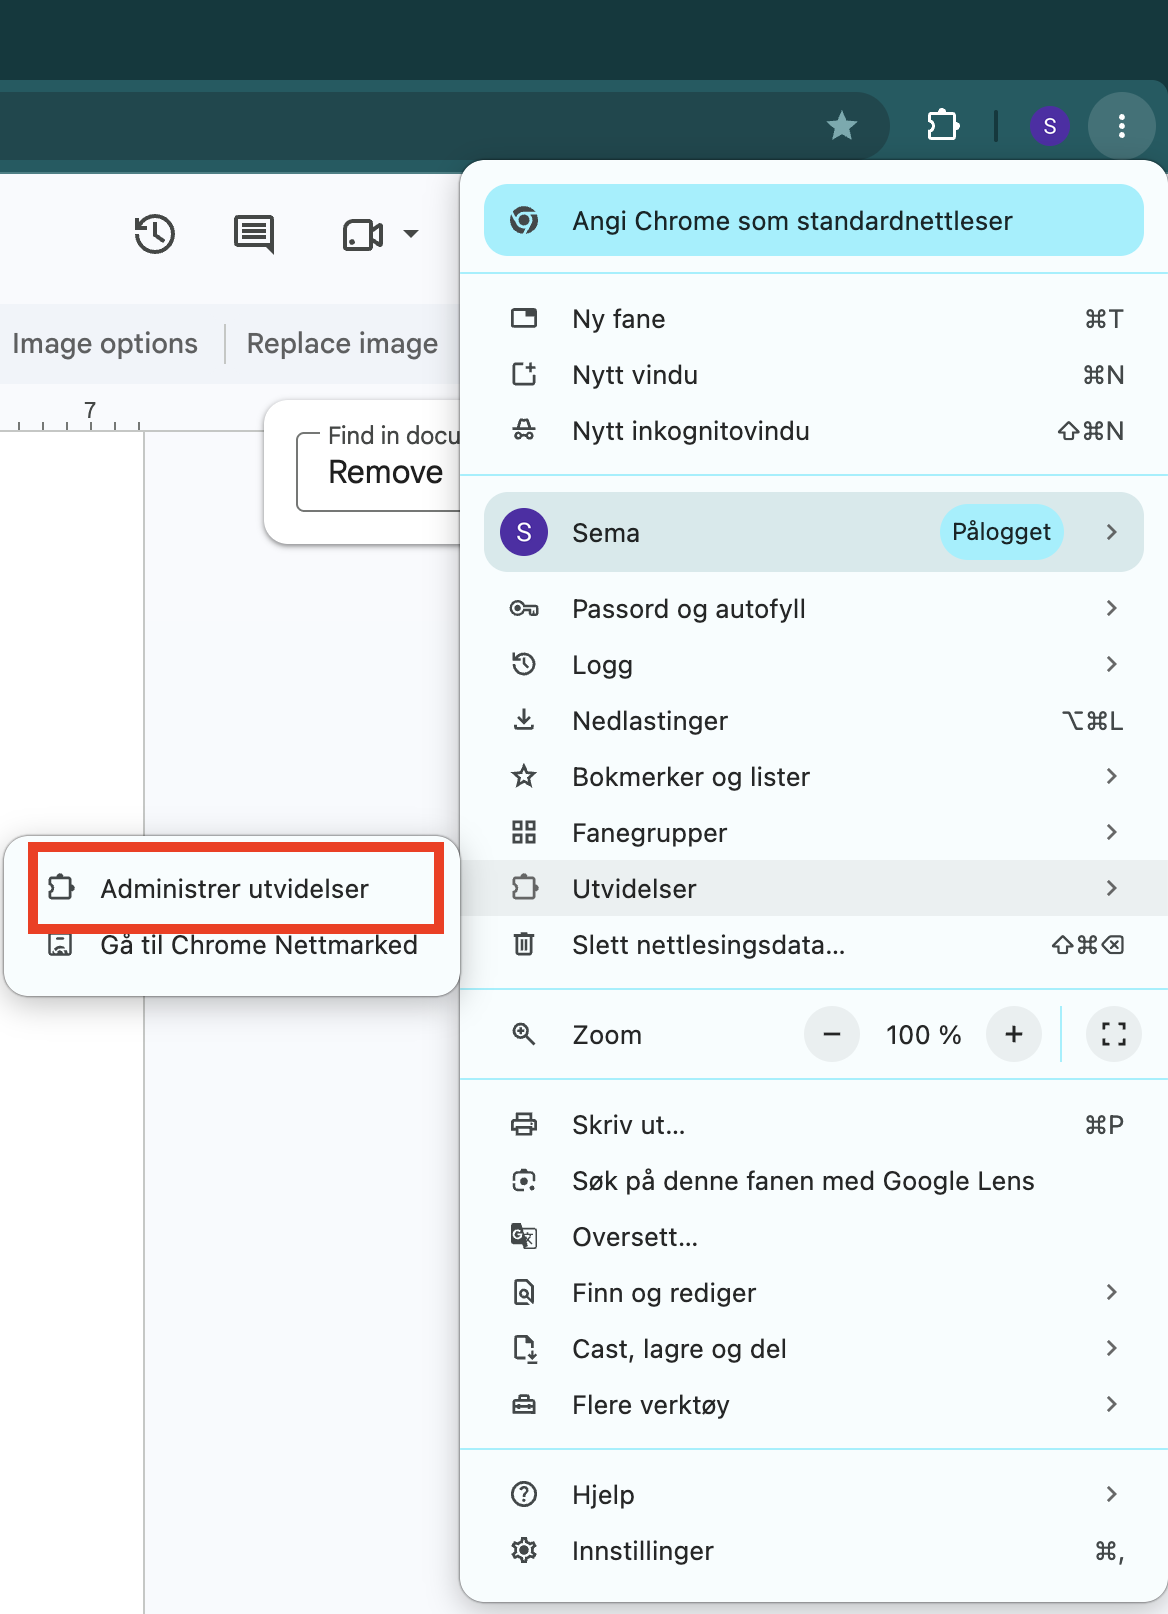Expand Logg submenu
1168x1614 pixels.
tap(814, 665)
